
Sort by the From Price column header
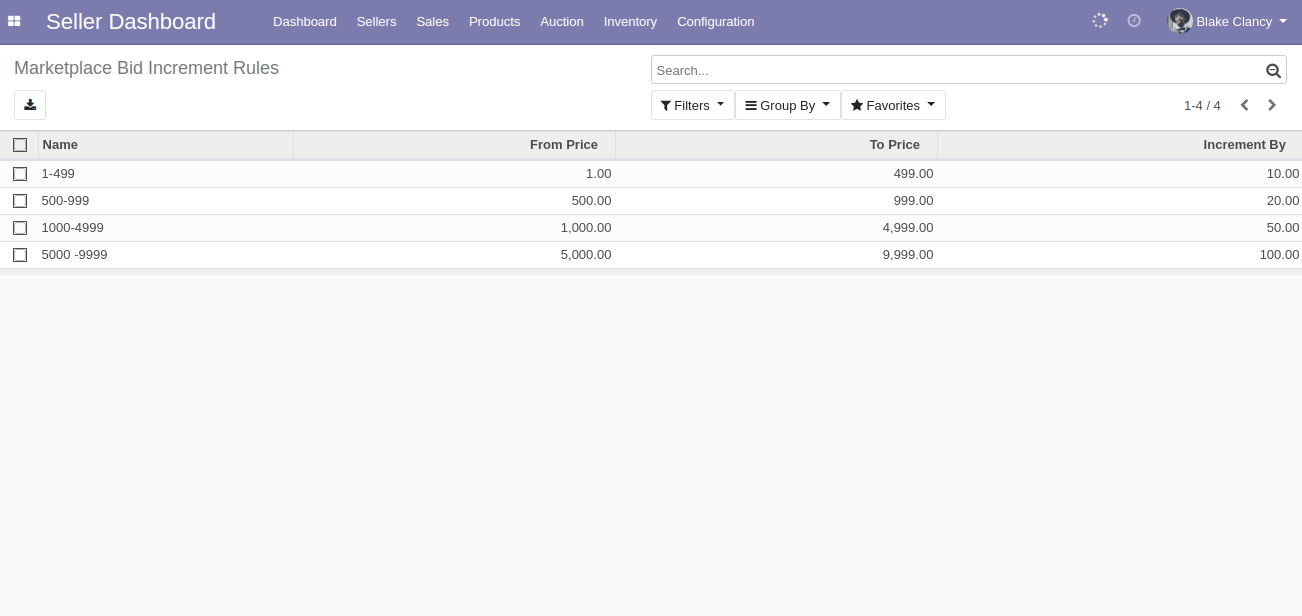(455, 145)
